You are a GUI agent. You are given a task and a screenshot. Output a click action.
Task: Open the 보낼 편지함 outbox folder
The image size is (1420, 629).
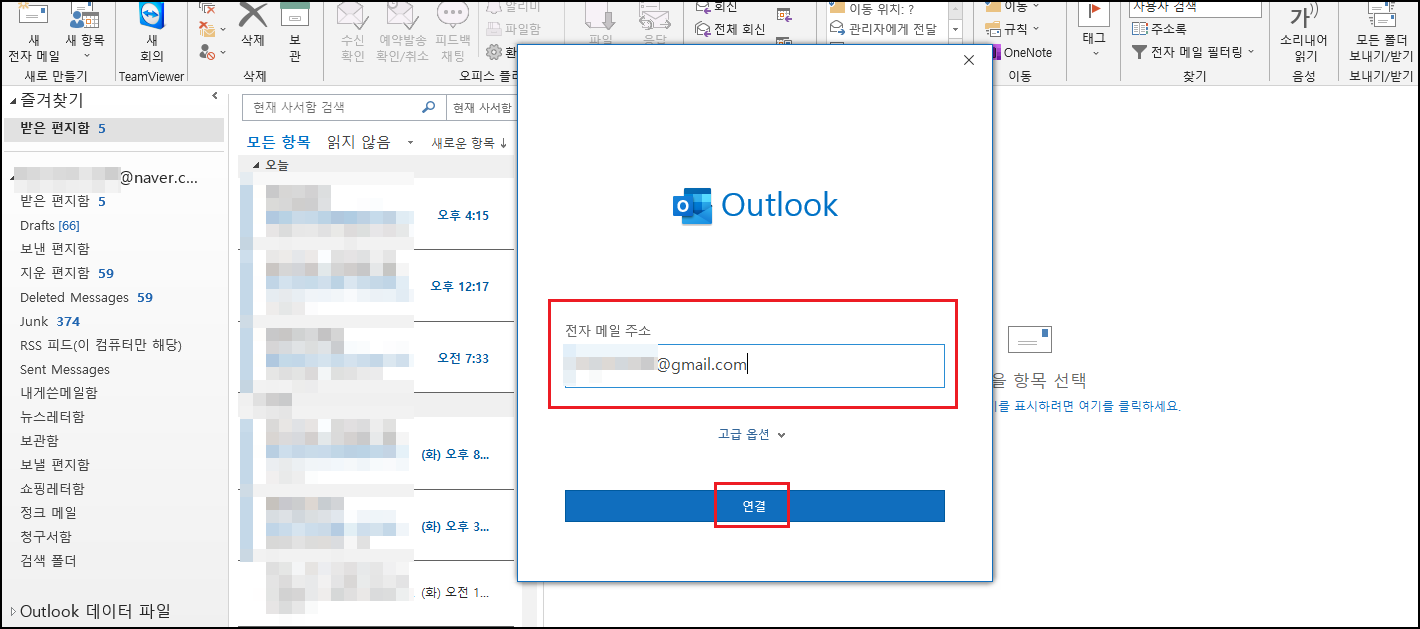point(54,465)
